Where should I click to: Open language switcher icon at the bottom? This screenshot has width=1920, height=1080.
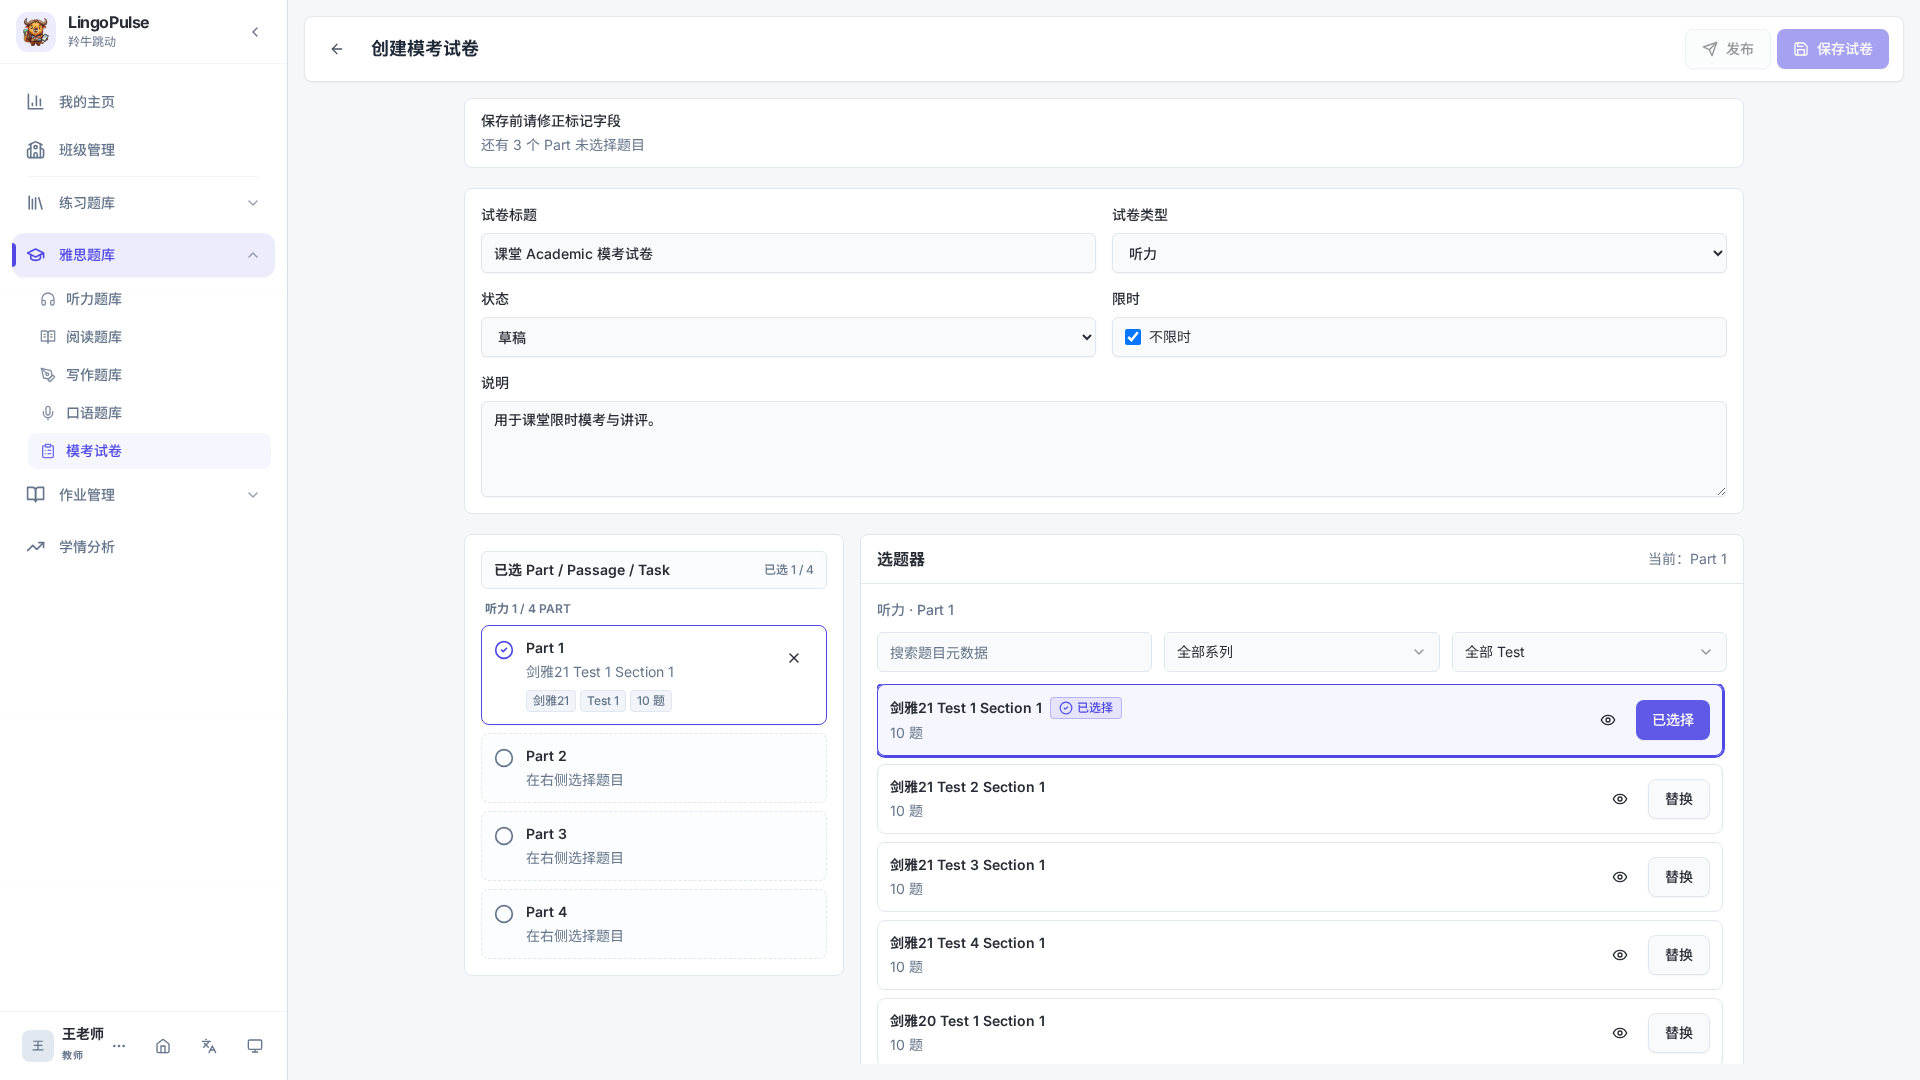click(209, 1046)
